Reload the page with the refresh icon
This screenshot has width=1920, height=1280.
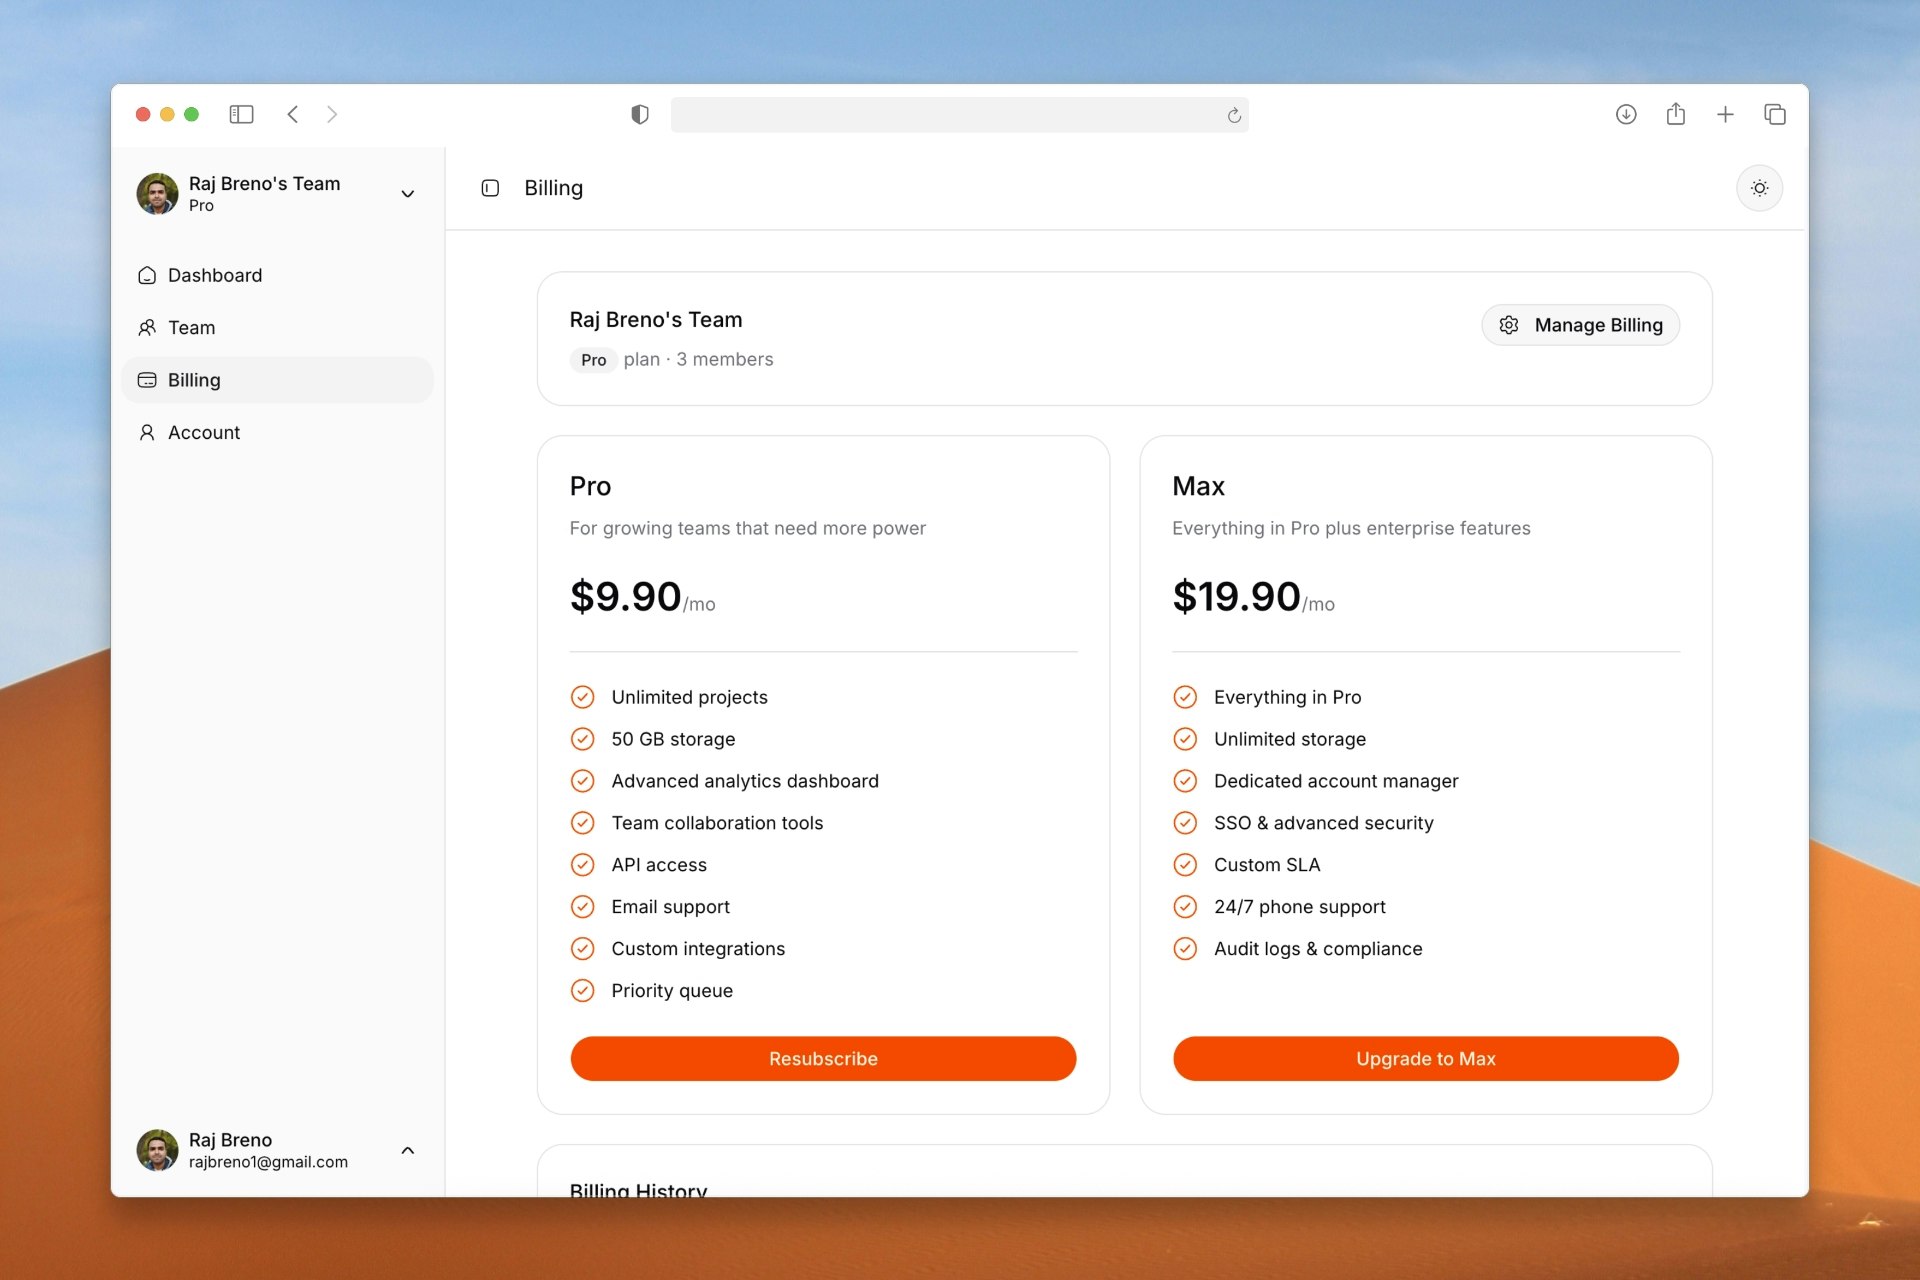(1234, 115)
